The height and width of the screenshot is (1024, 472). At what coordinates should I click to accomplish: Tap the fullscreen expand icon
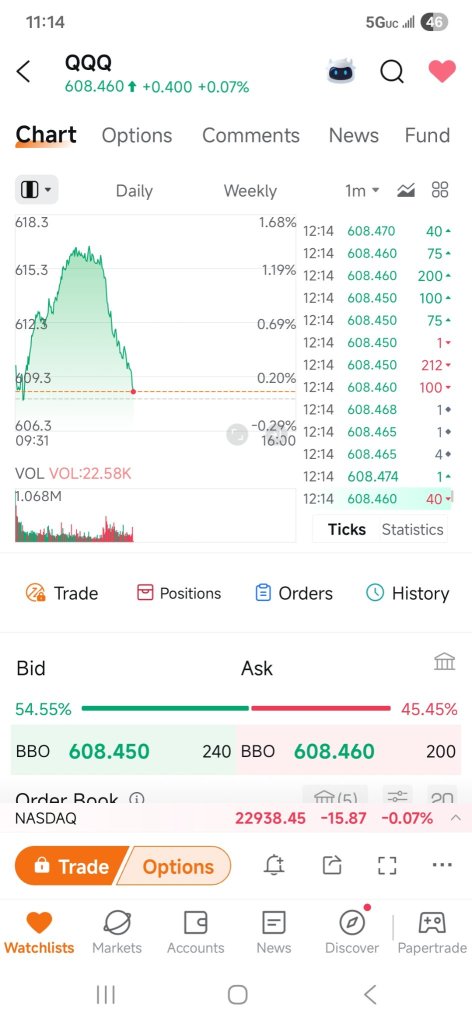(x=387, y=865)
